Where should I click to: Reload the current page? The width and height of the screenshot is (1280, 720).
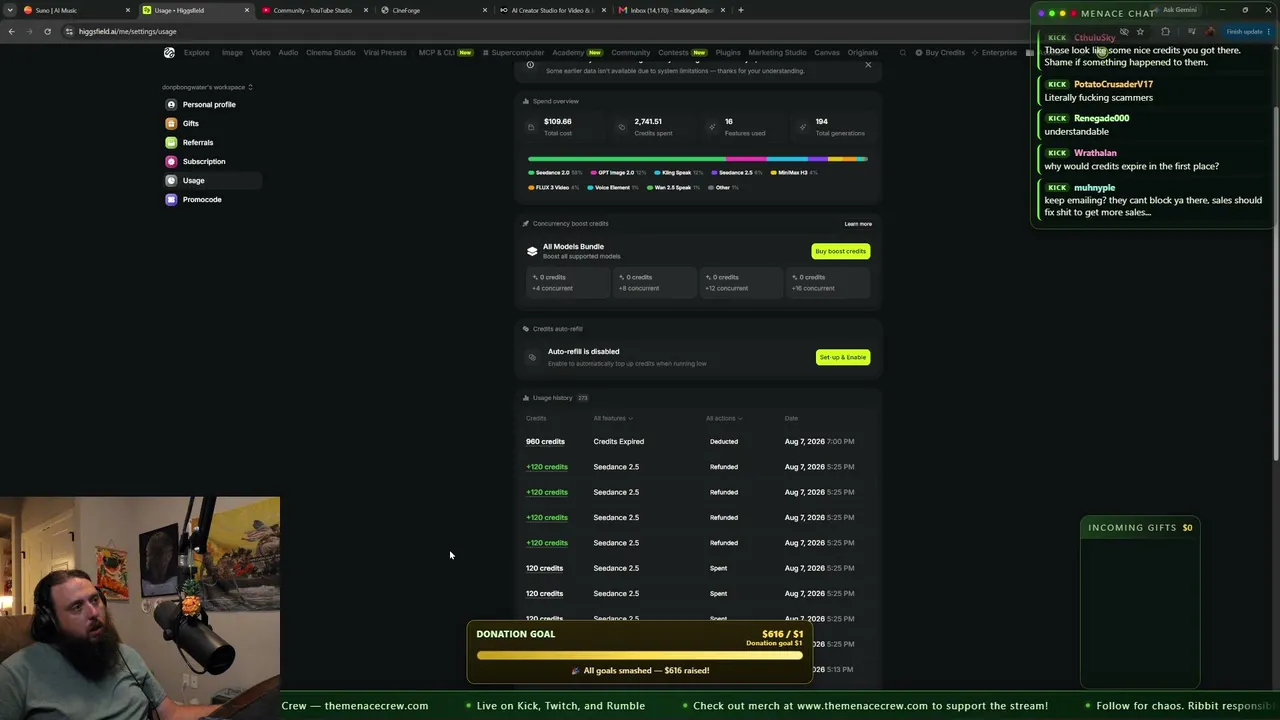[x=47, y=31]
